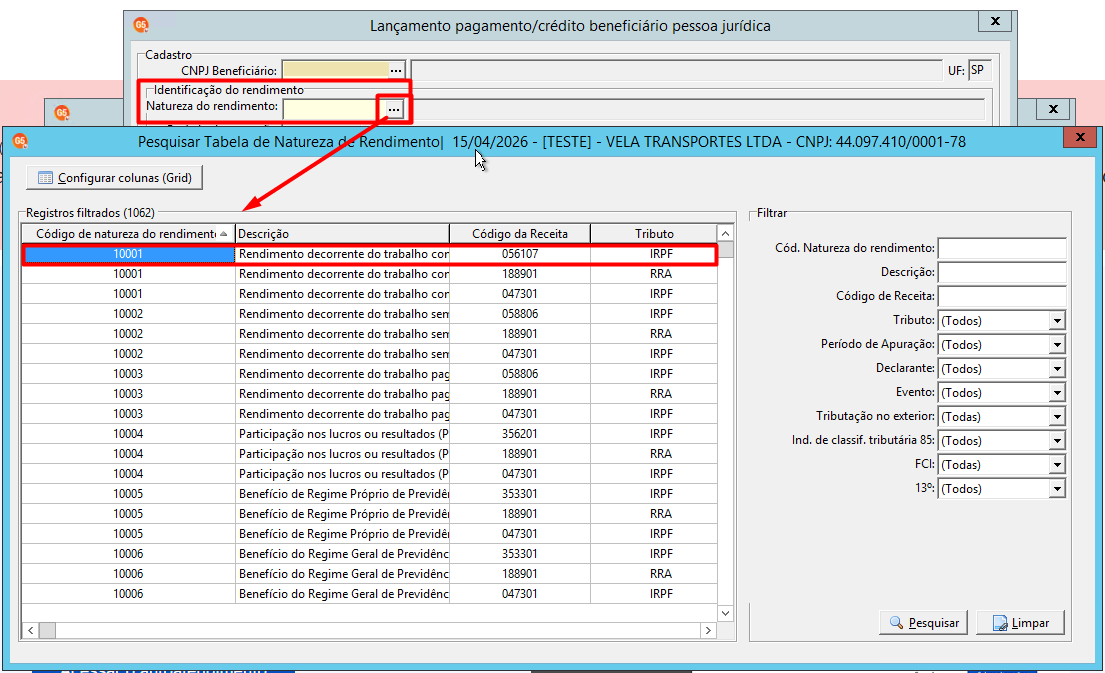Select row 10003 with receita 047301

(x=369, y=414)
